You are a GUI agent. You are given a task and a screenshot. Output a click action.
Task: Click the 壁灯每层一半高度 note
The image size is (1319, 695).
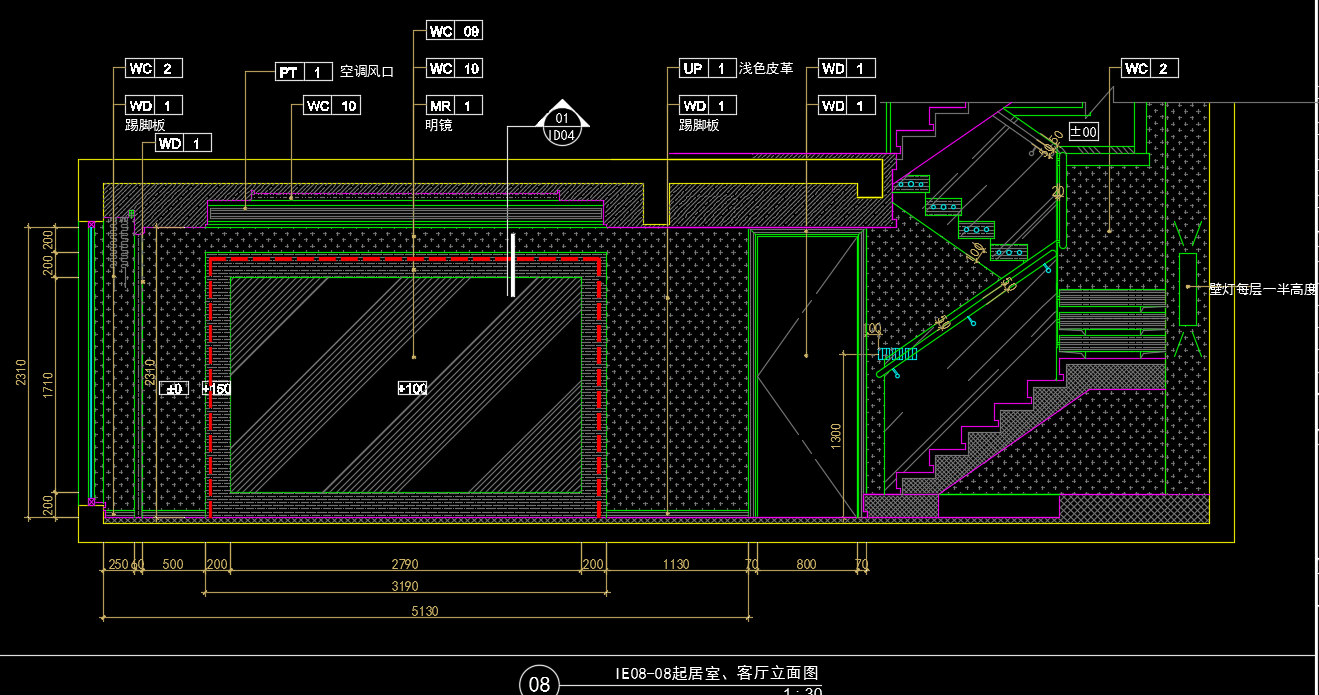coord(1262,289)
